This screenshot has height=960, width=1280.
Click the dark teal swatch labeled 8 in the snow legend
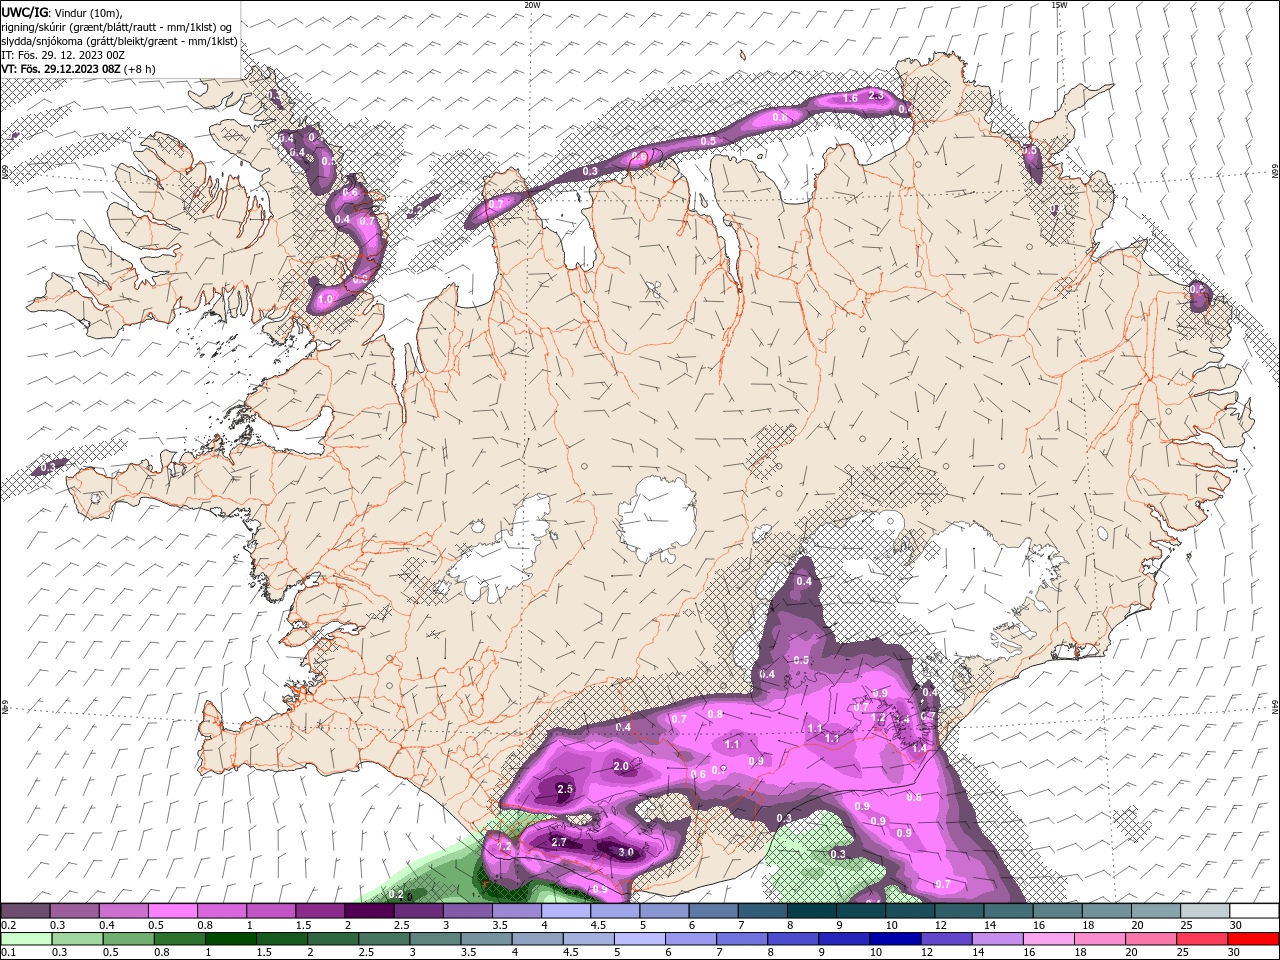(x=812, y=910)
